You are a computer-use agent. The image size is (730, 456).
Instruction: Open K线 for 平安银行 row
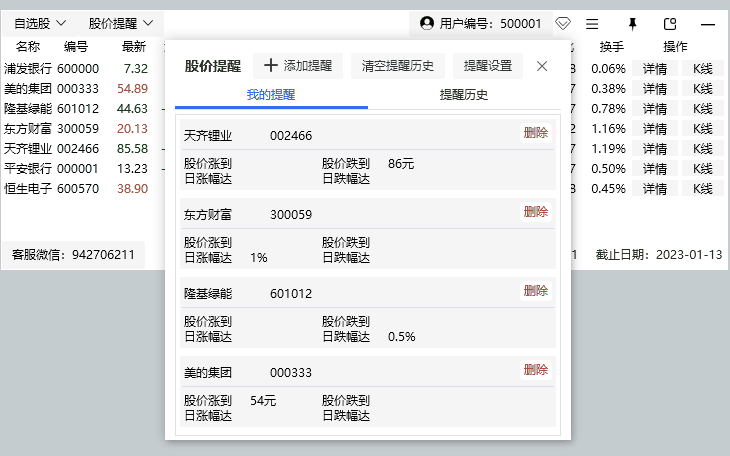click(703, 169)
